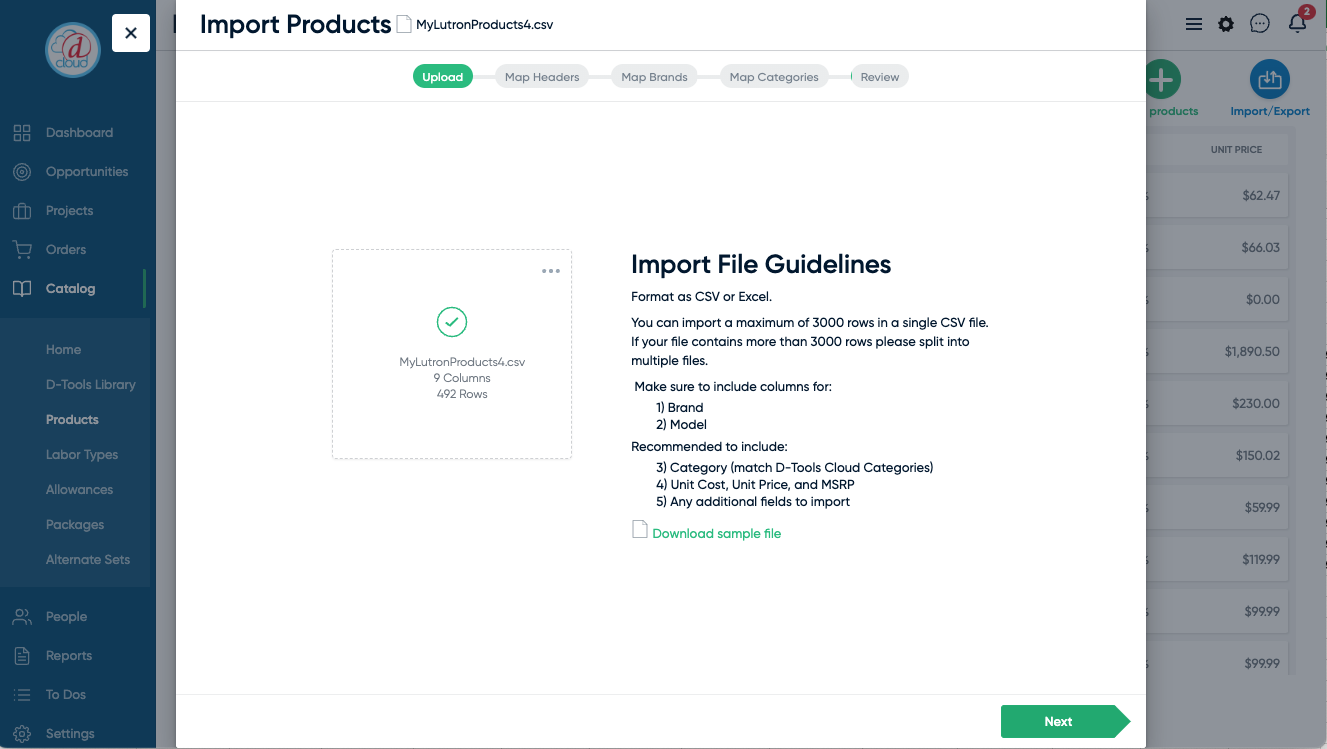Open the Dashboard grid icon
The width and height of the screenshot is (1327, 749).
pyautogui.click(x=22, y=132)
